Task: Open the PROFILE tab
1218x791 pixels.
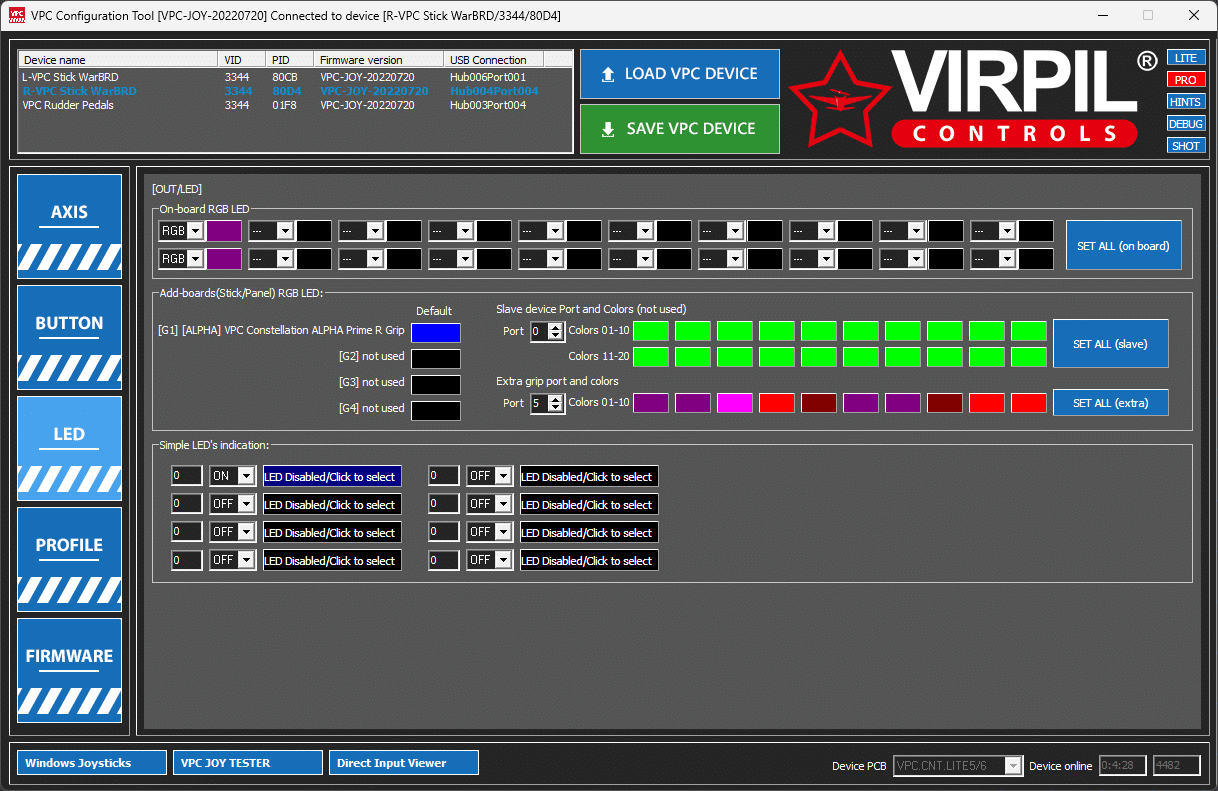Action: [x=69, y=559]
